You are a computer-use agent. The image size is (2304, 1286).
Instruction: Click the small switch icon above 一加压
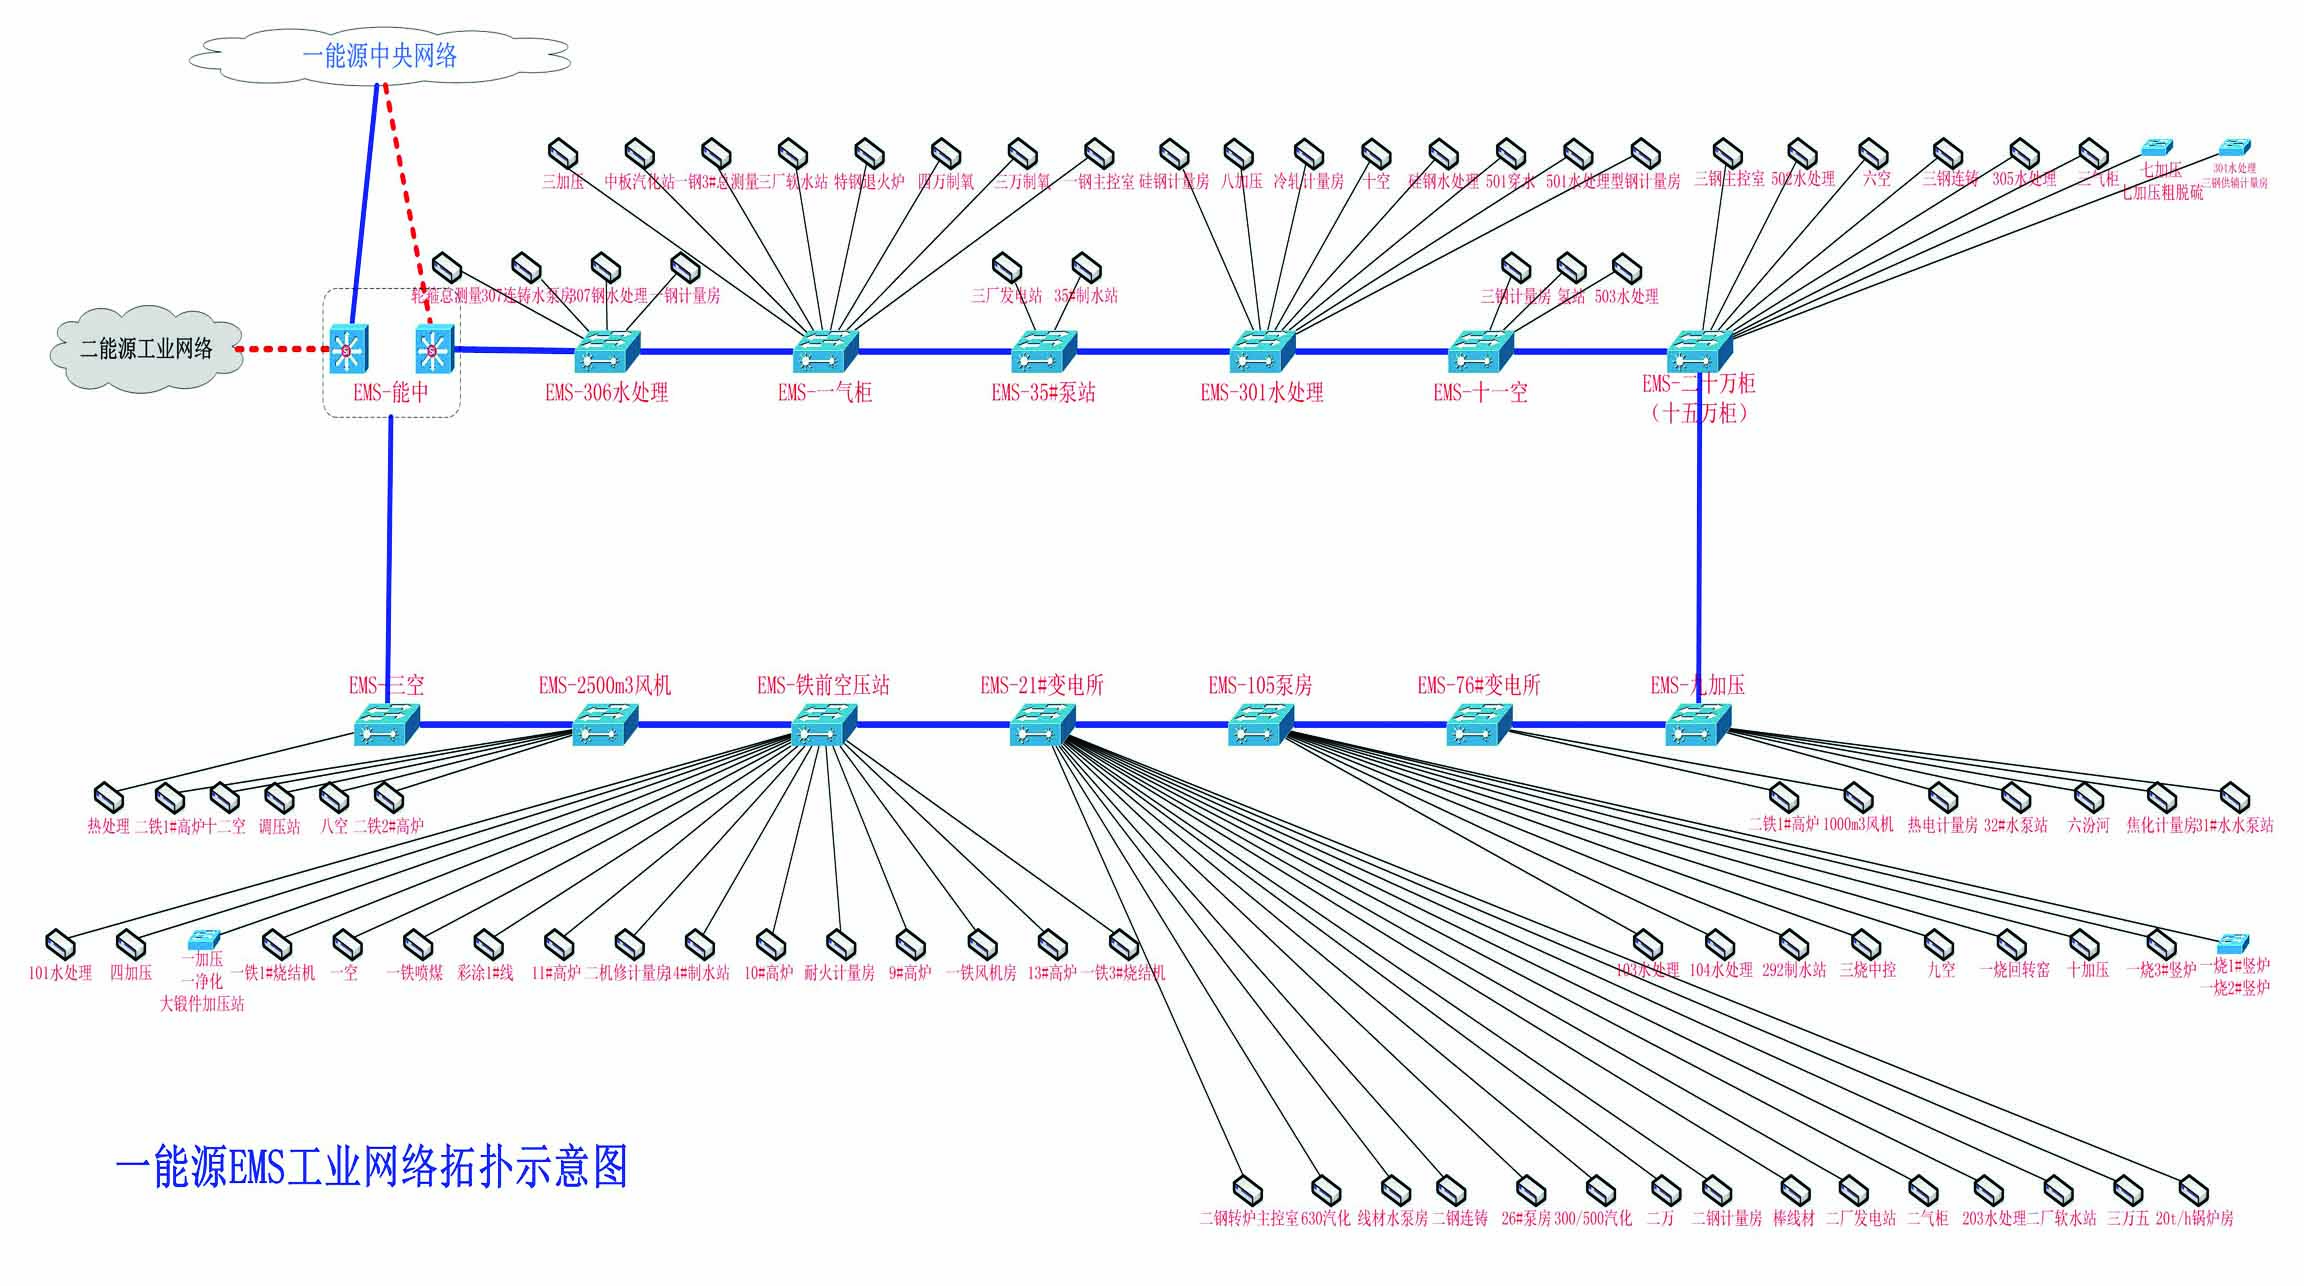(x=204, y=940)
